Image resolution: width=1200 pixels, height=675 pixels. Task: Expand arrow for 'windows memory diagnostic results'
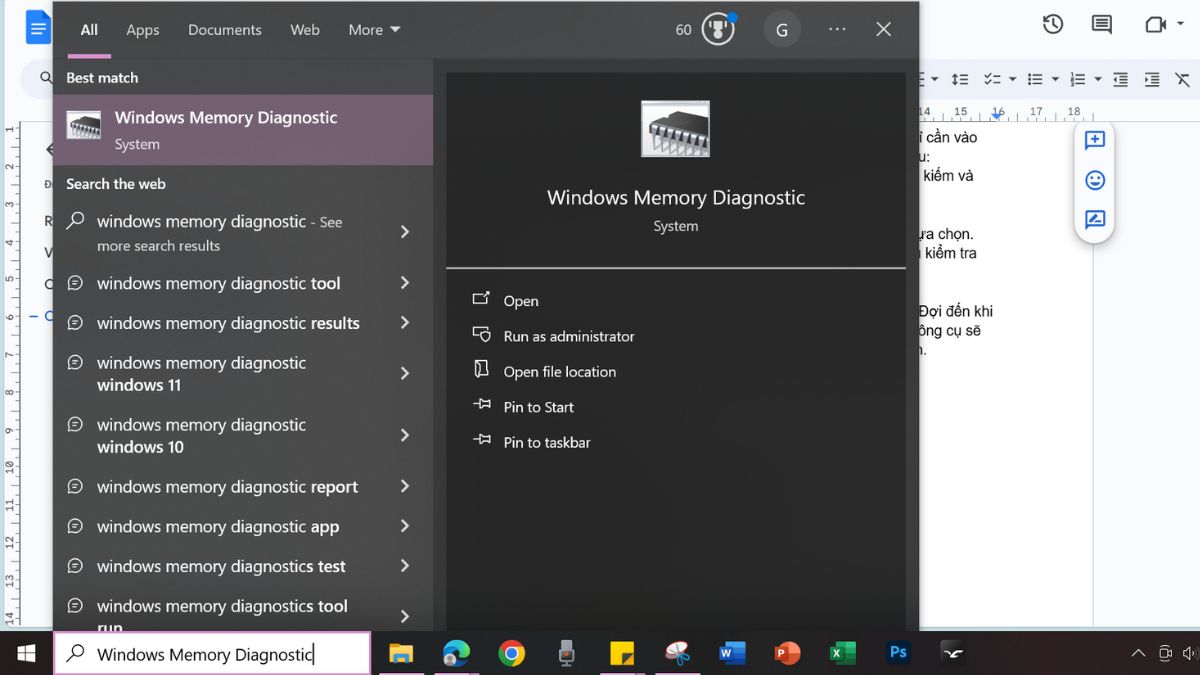click(405, 323)
